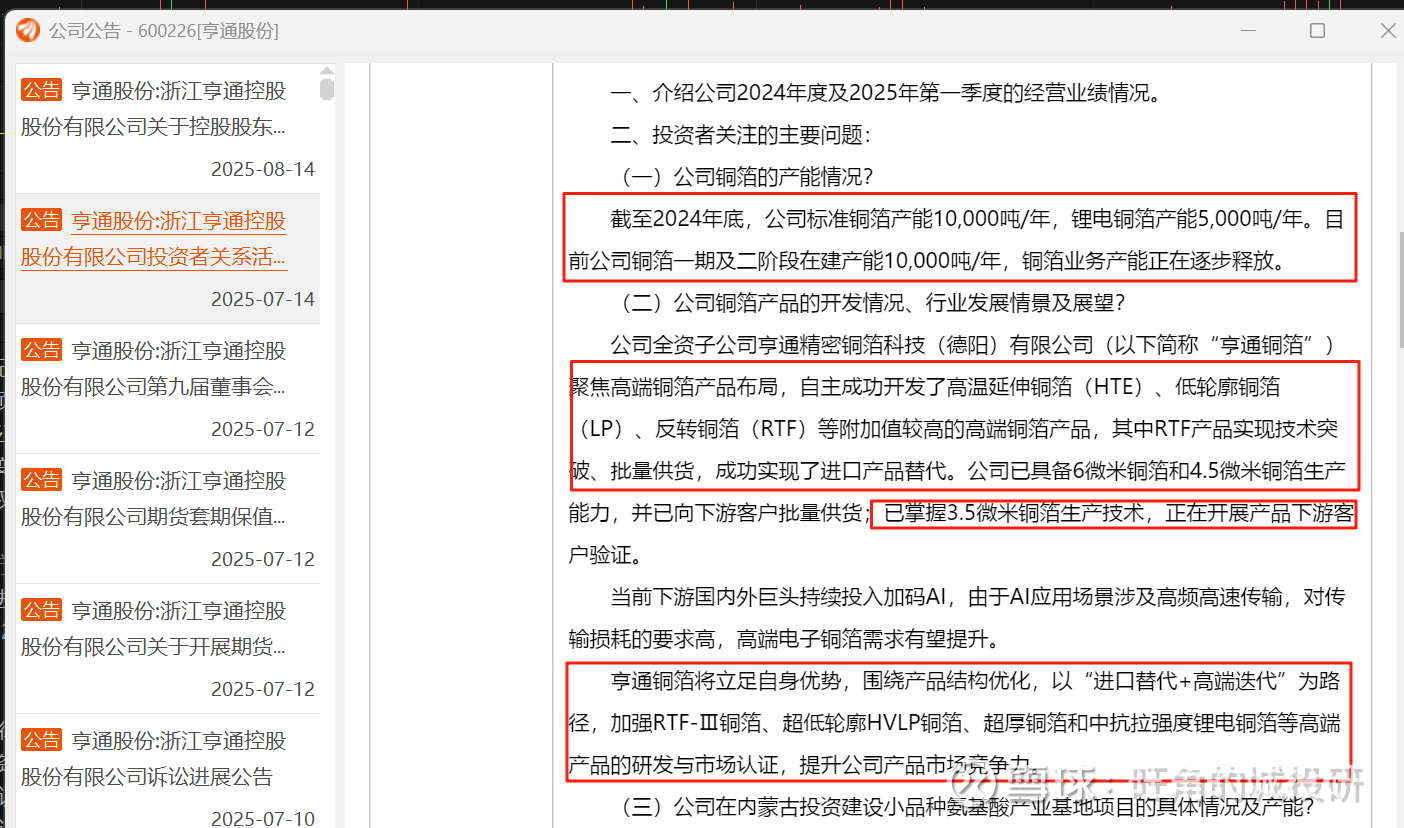Minimize the 公司公告 window
The width and height of the screenshot is (1404, 828).
click(x=1248, y=31)
